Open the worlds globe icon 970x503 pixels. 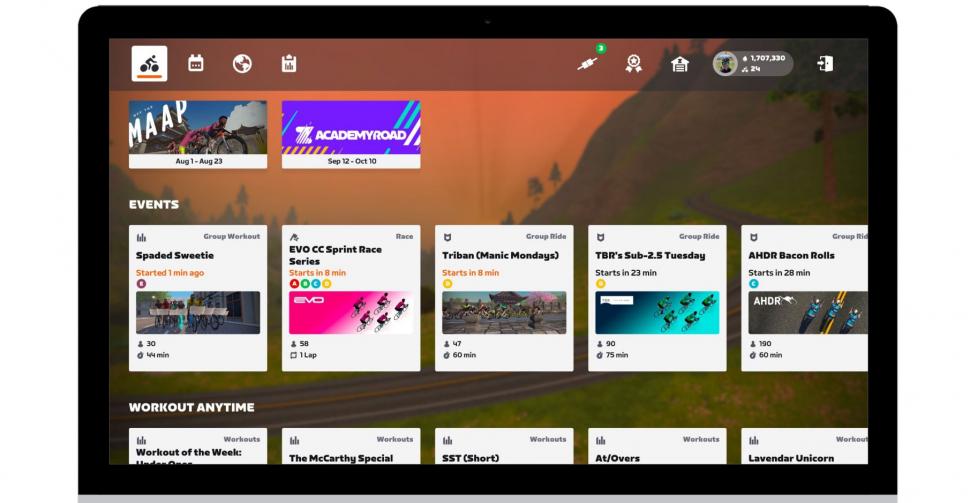tap(242, 63)
